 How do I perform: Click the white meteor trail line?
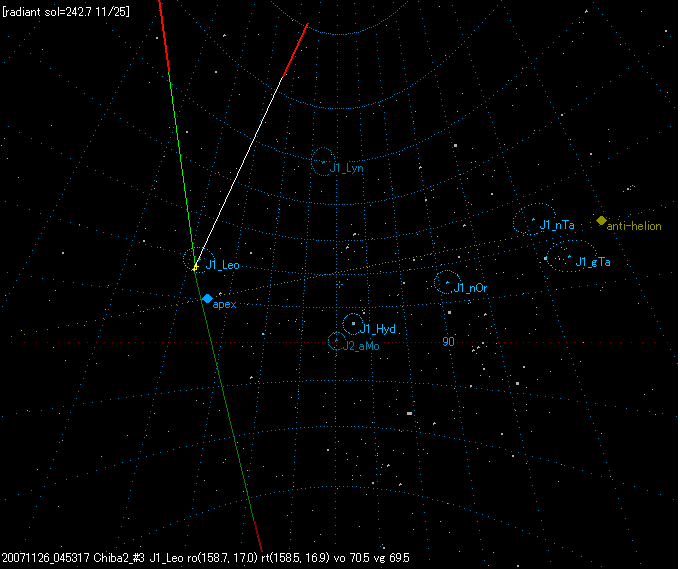239,171
